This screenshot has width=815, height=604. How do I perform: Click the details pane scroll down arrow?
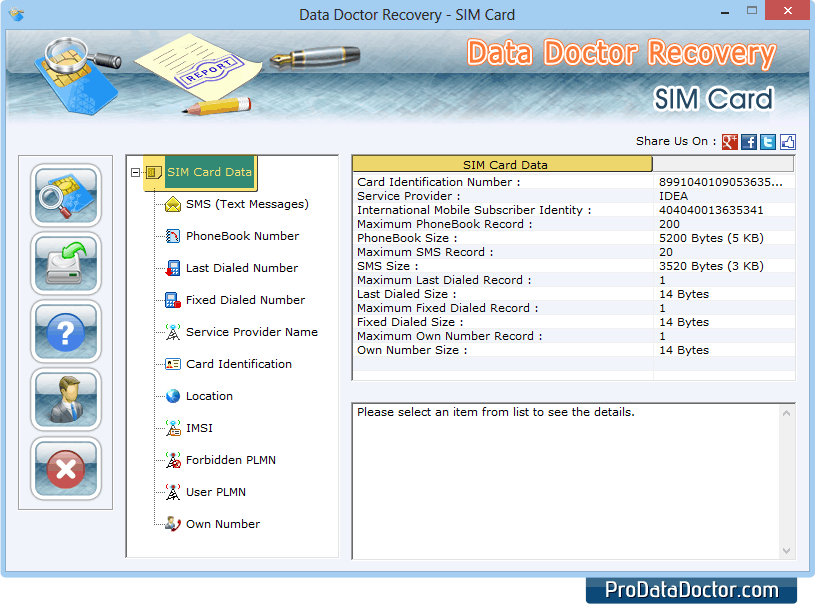[x=786, y=551]
